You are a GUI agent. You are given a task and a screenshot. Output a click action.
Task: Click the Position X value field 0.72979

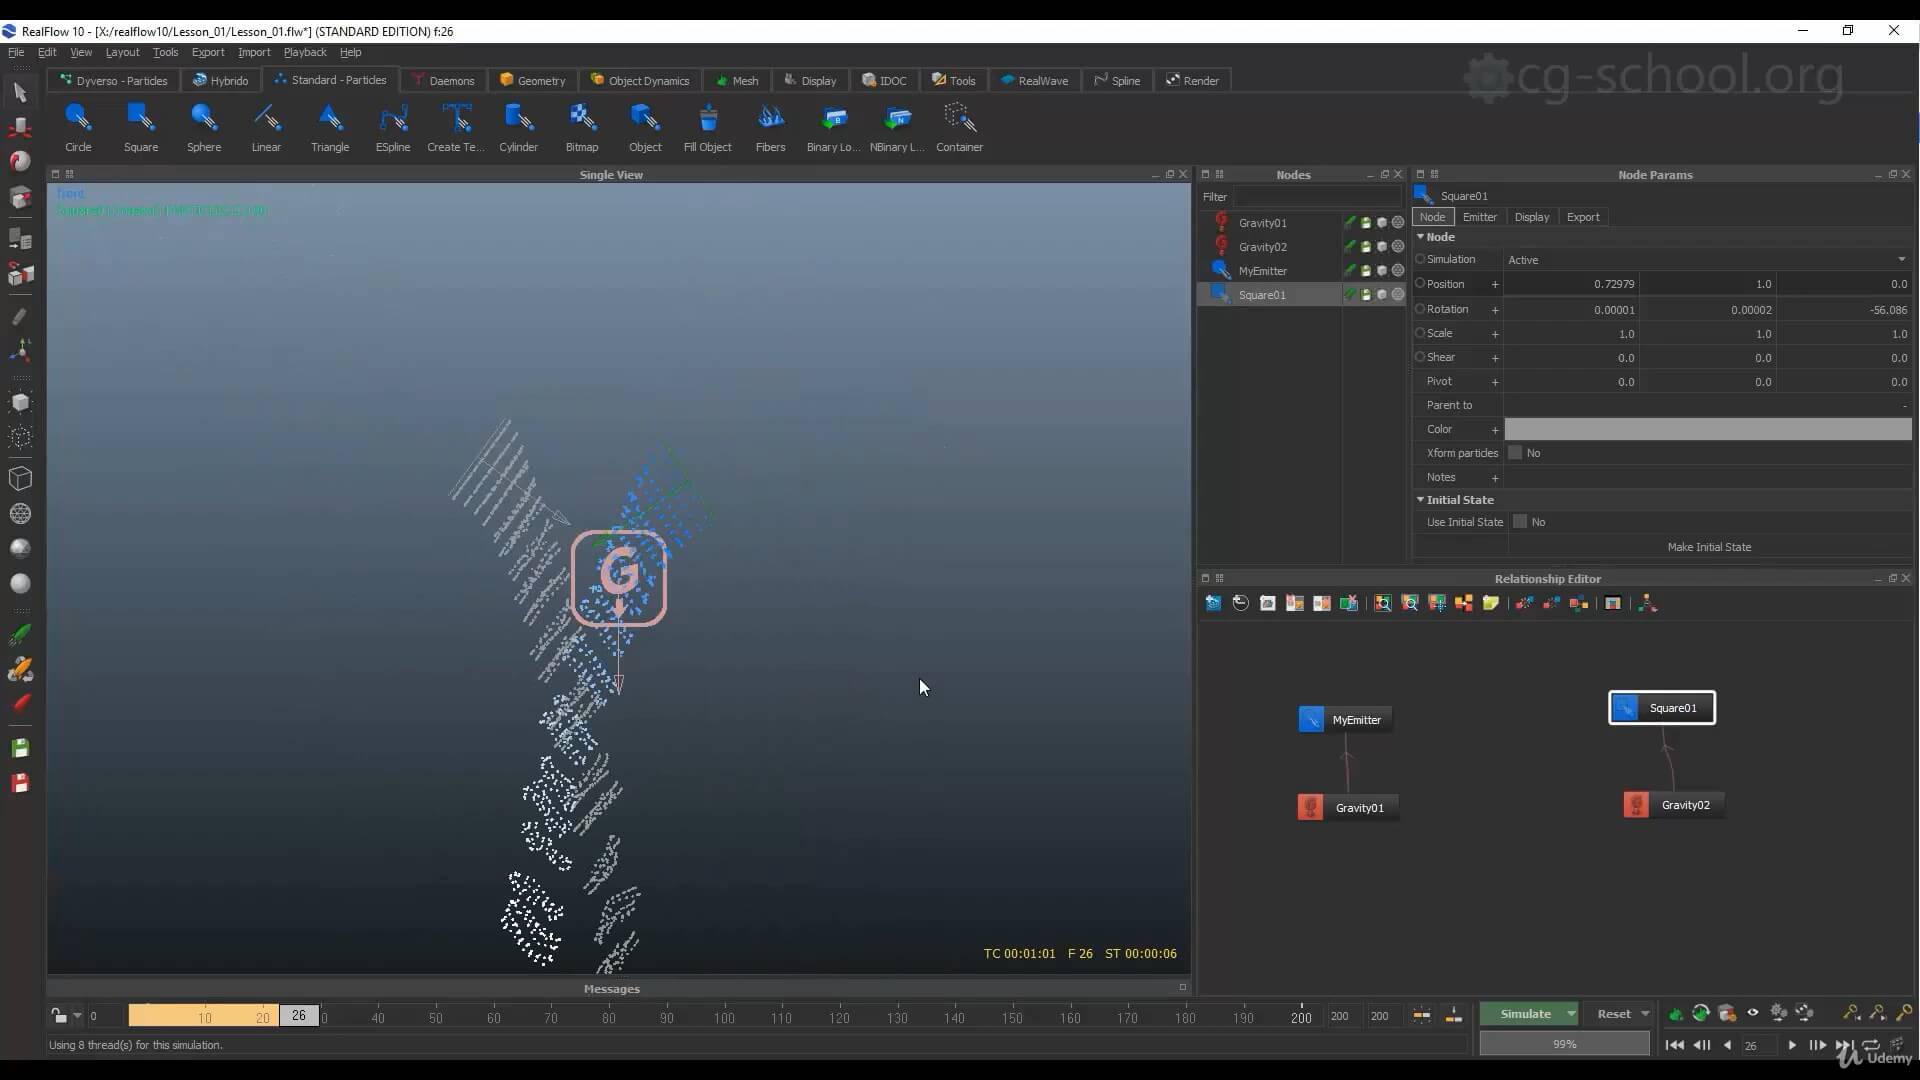tap(1571, 284)
